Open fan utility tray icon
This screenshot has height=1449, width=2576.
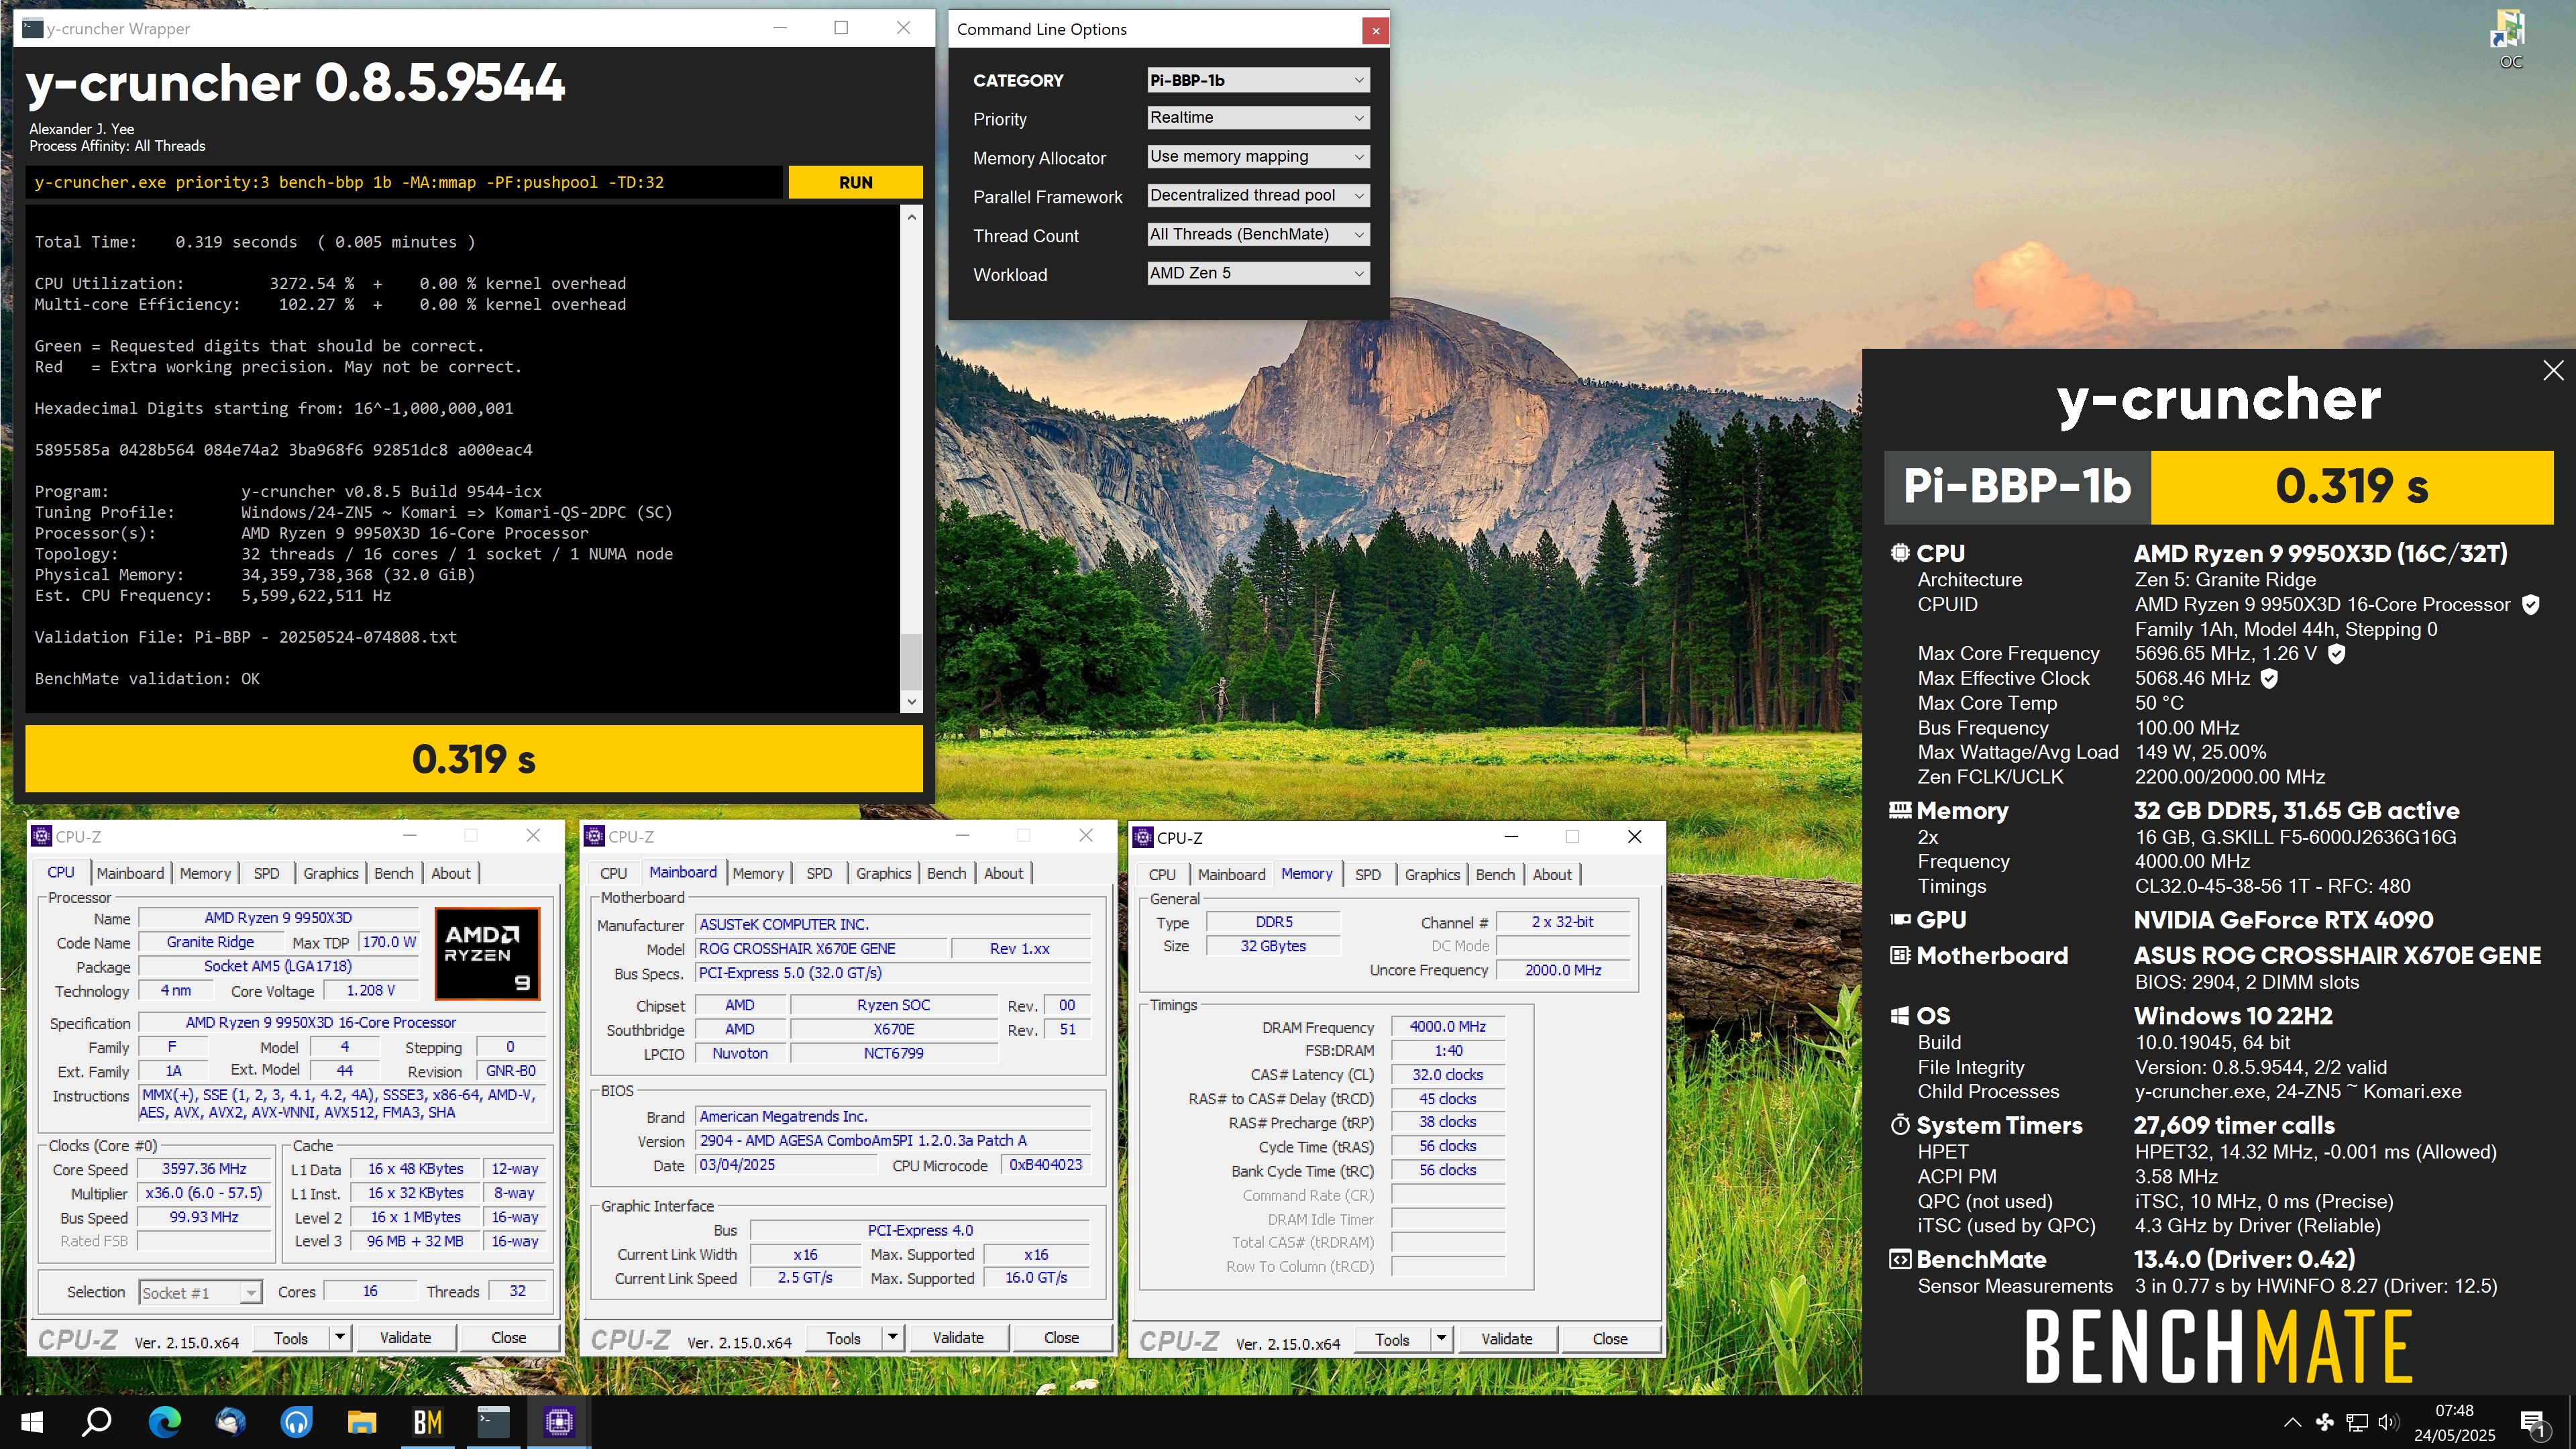(x=2324, y=1422)
